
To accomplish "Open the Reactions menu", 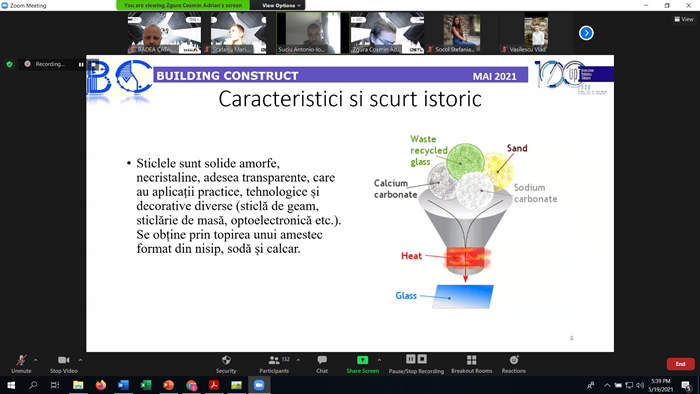I will (513, 364).
